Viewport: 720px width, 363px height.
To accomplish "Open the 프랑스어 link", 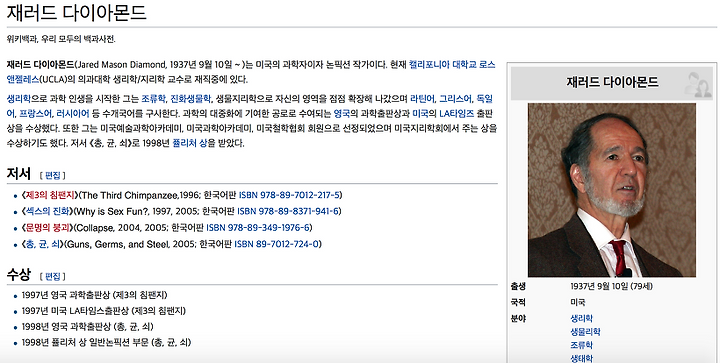I will [35, 113].
